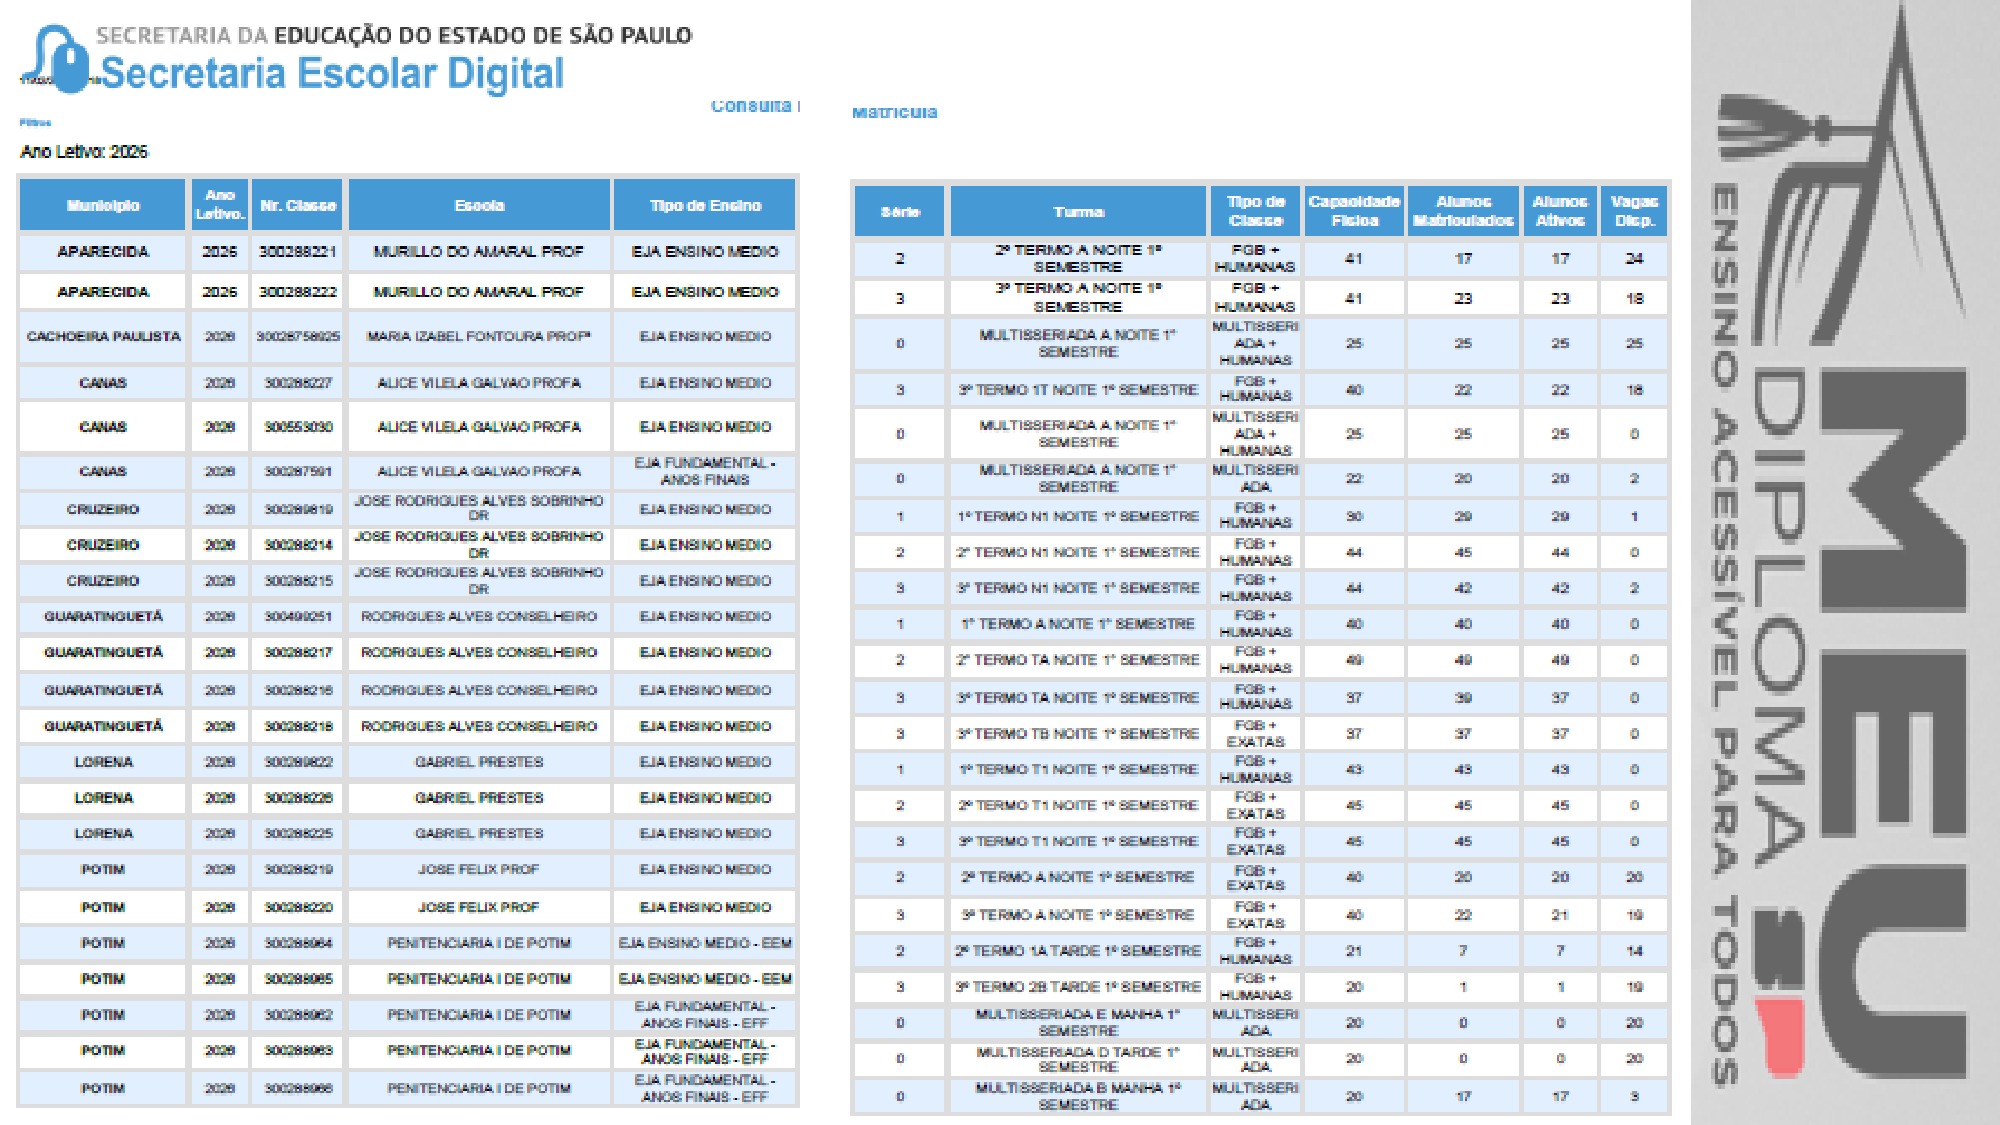Select class number 300288214 cell
Screen dimensions: 2000x1125
(298, 545)
